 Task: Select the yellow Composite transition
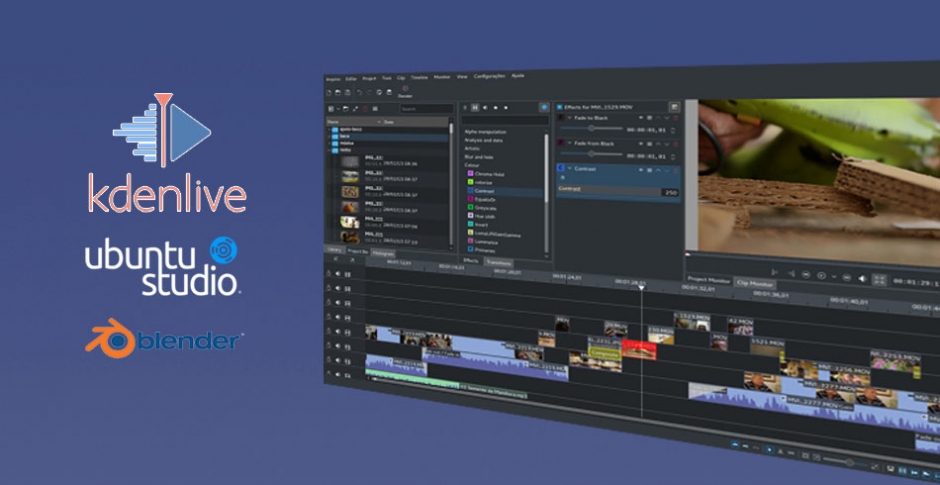[604, 354]
